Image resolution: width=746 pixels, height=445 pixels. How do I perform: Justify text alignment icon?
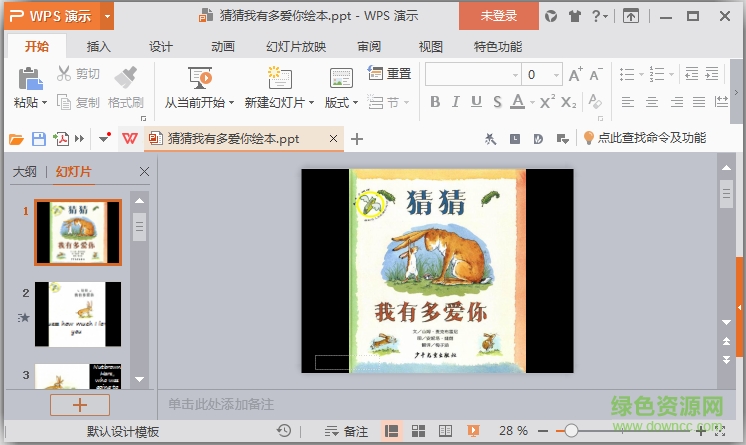699,102
